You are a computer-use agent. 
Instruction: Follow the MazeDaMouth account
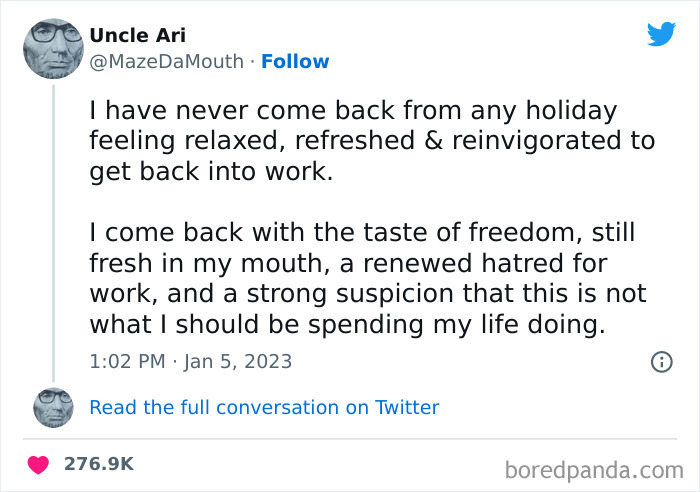tap(295, 61)
